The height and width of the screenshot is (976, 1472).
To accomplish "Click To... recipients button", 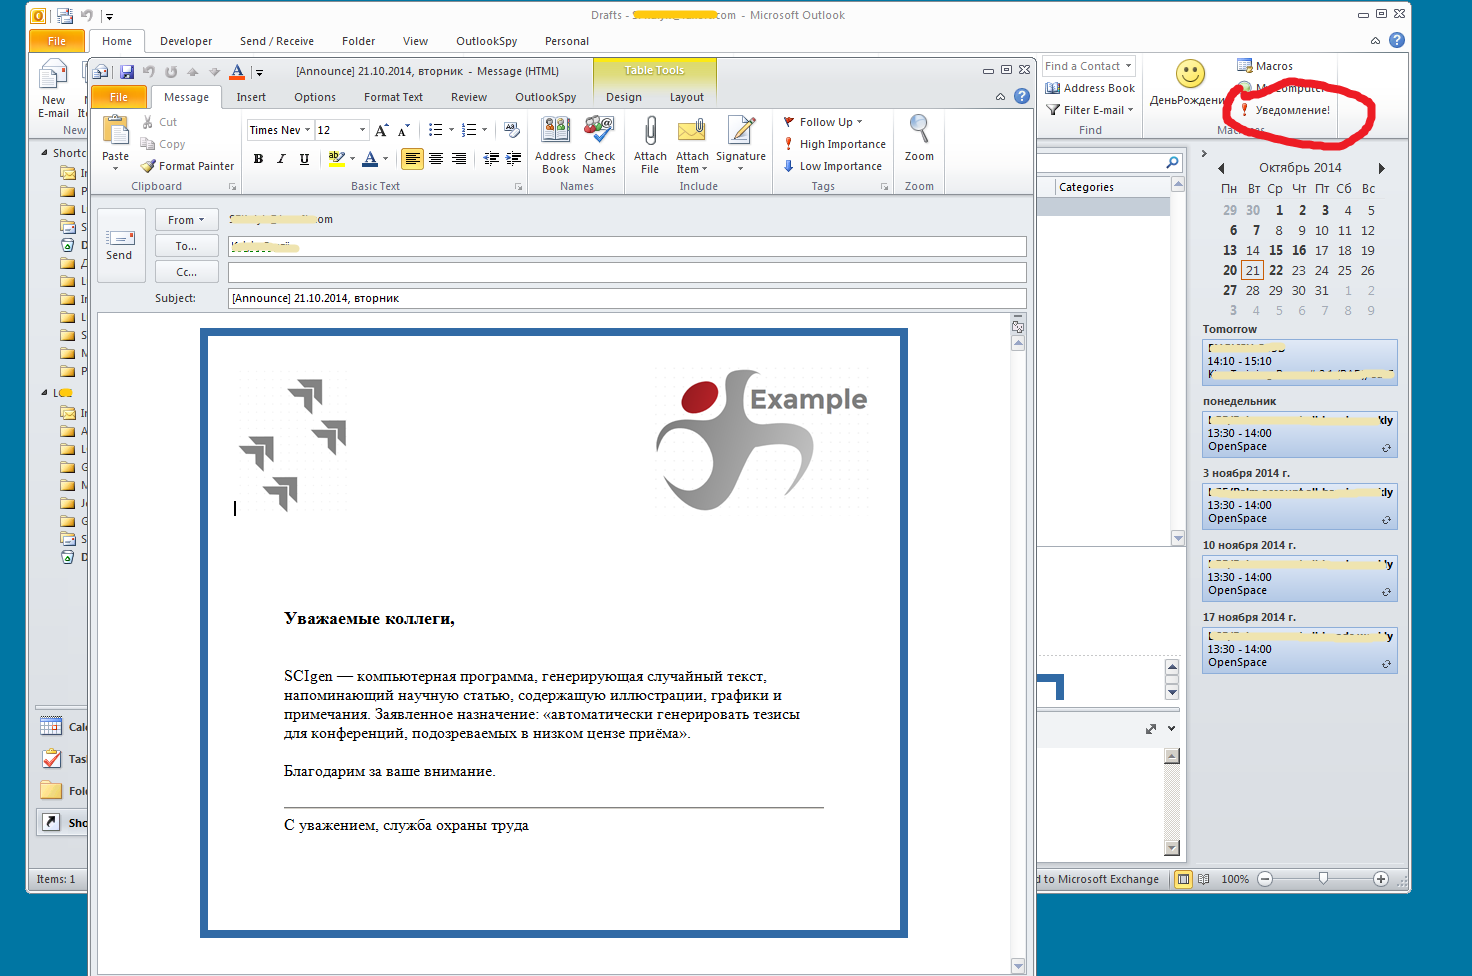I will (x=186, y=246).
